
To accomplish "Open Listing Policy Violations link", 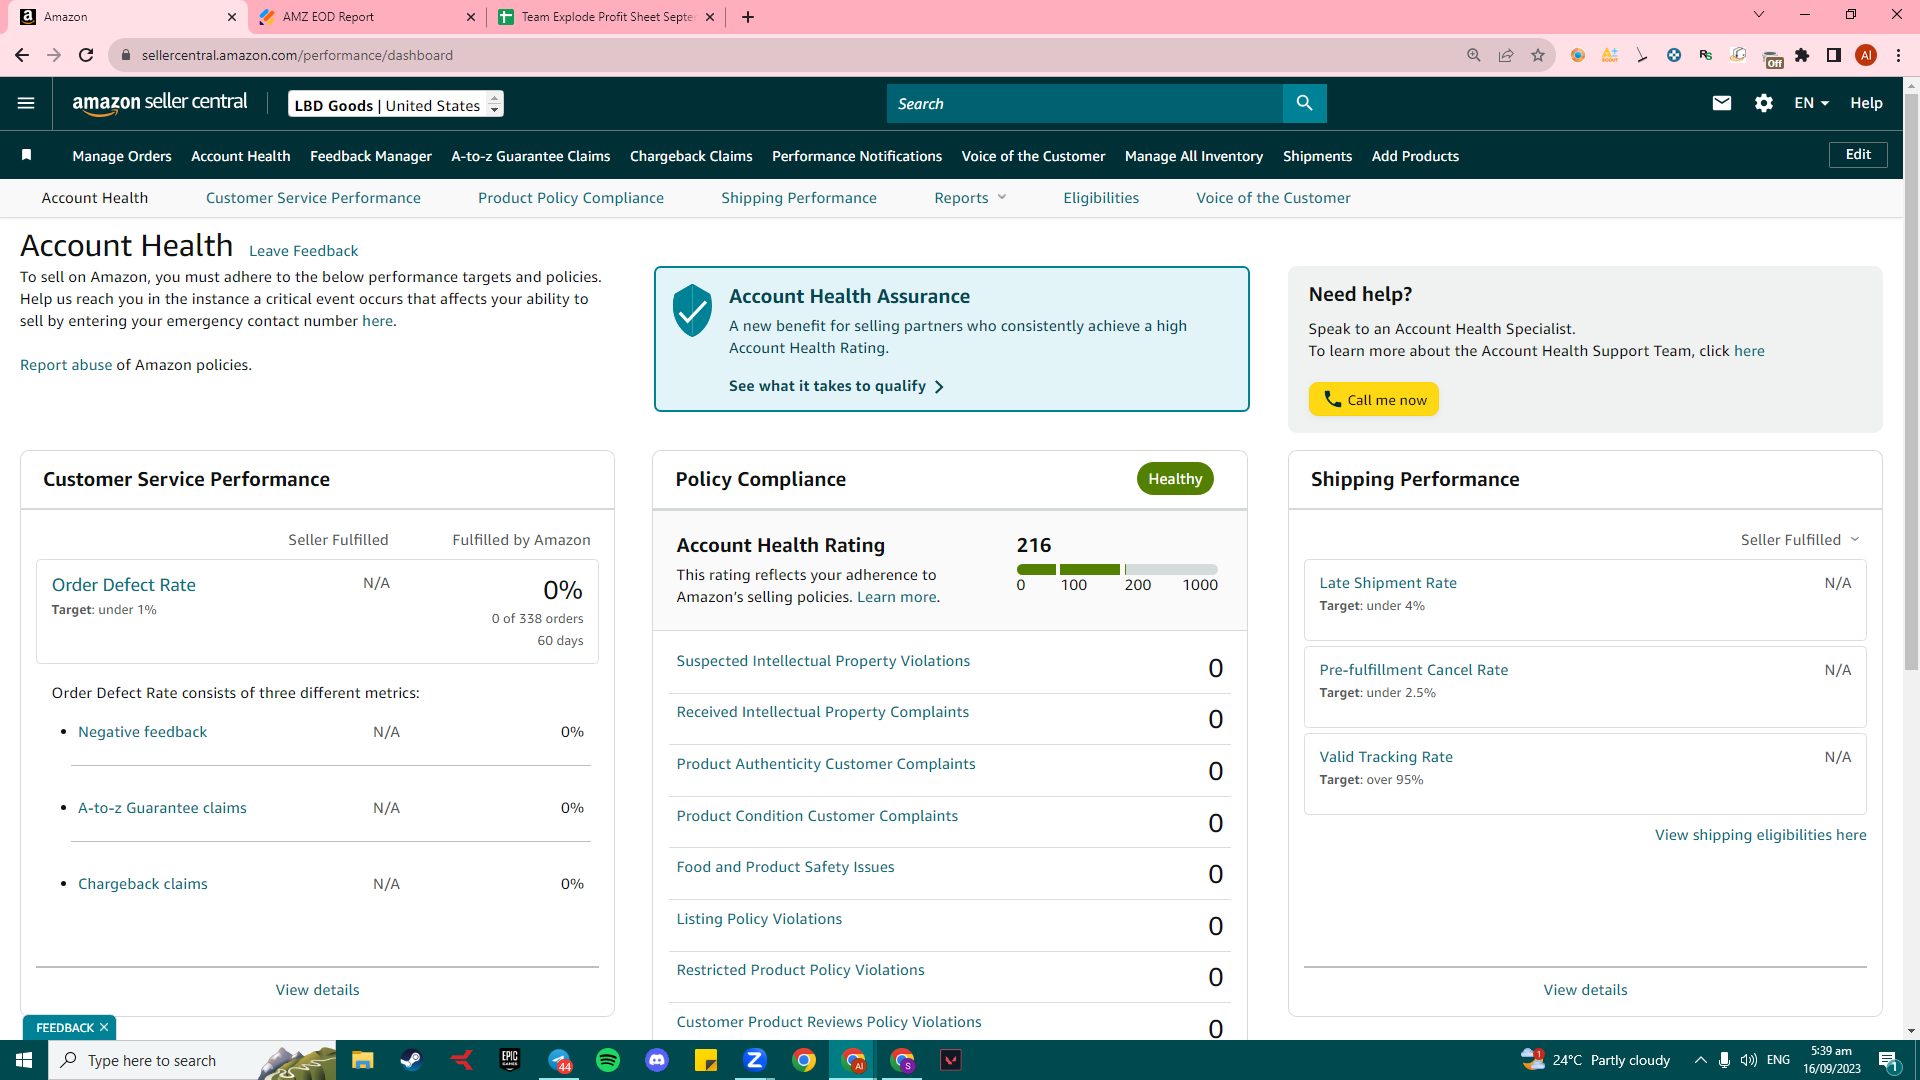I will pyautogui.click(x=759, y=919).
